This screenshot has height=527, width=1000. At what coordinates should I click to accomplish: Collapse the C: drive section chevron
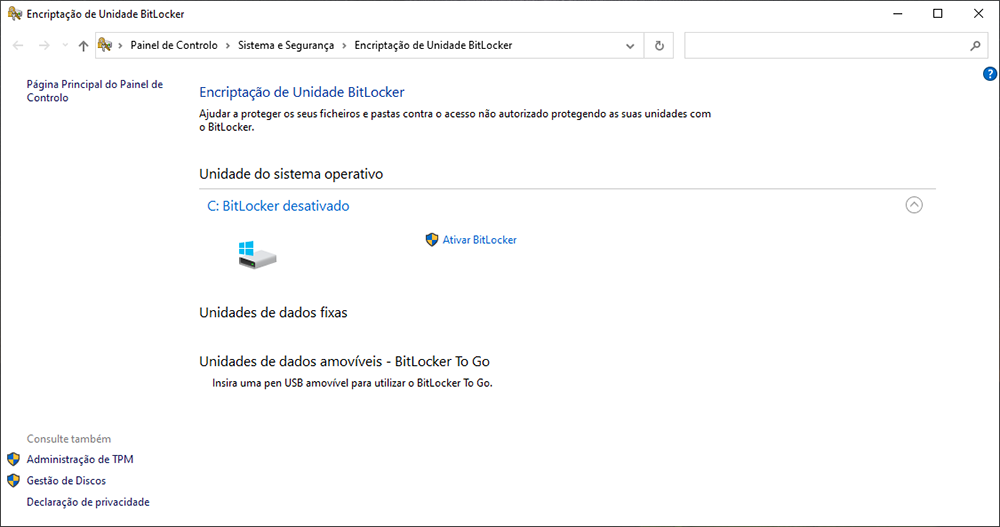pos(914,205)
